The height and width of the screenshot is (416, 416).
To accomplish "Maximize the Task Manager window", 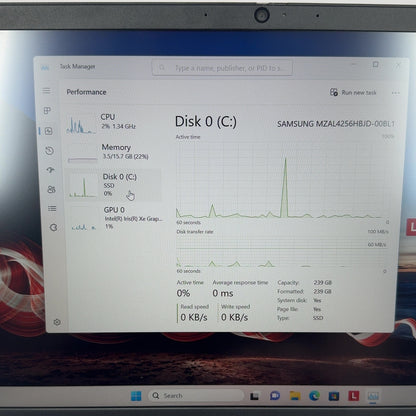I will pyautogui.click(x=376, y=64).
